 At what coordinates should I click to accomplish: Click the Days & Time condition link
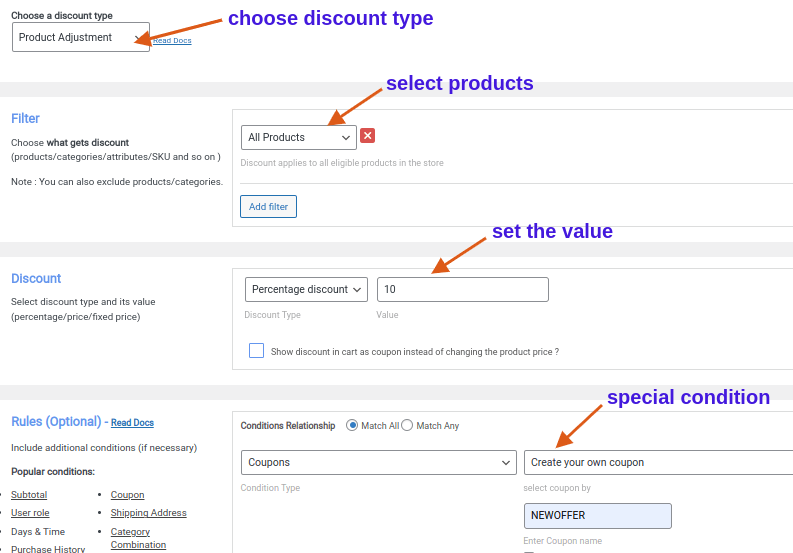point(38,532)
